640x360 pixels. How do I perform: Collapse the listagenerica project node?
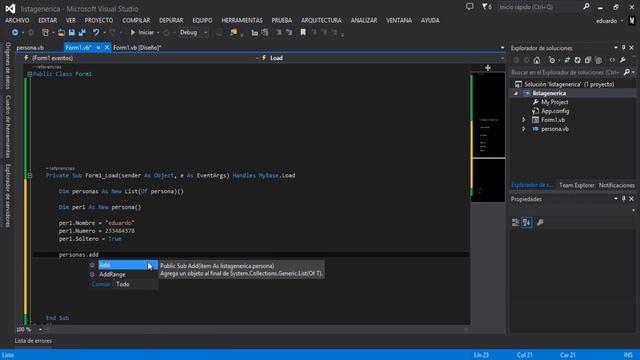point(516,93)
